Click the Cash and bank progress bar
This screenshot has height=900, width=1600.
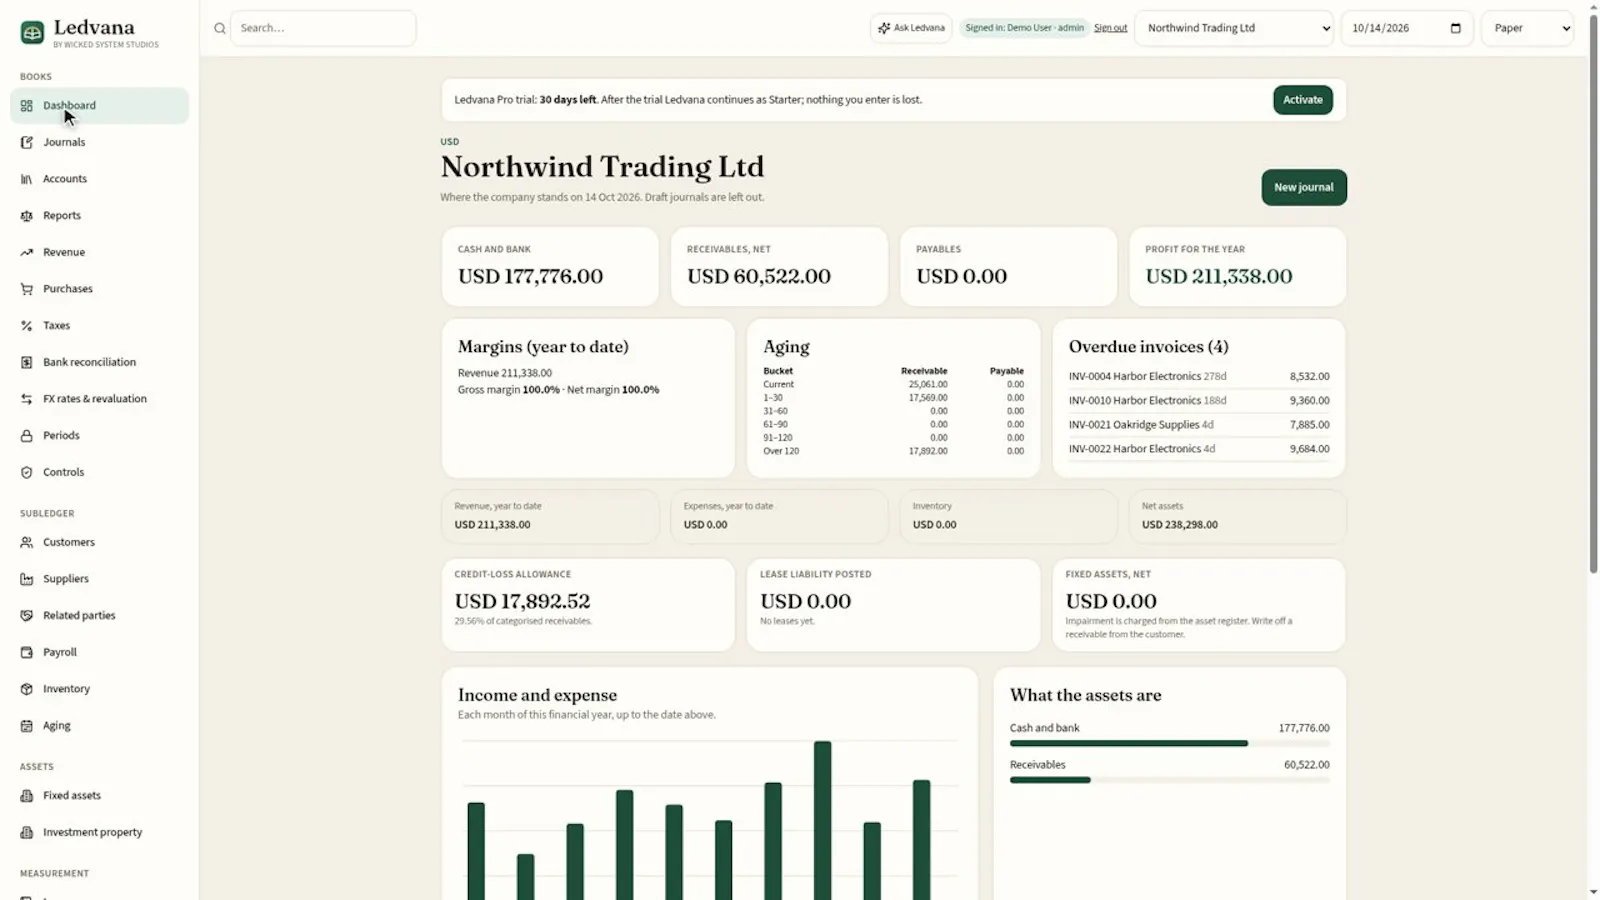(x=1169, y=743)
